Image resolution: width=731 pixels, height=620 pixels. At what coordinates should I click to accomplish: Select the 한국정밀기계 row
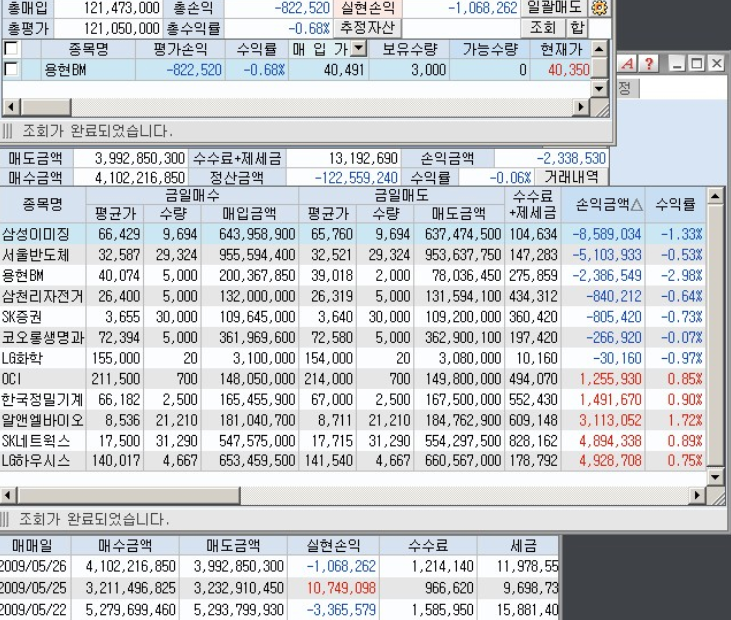point(352,399)
